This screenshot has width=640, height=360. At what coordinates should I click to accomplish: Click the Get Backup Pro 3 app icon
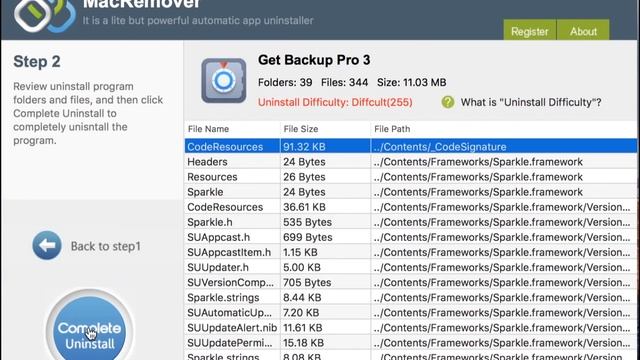pos(224,80)
